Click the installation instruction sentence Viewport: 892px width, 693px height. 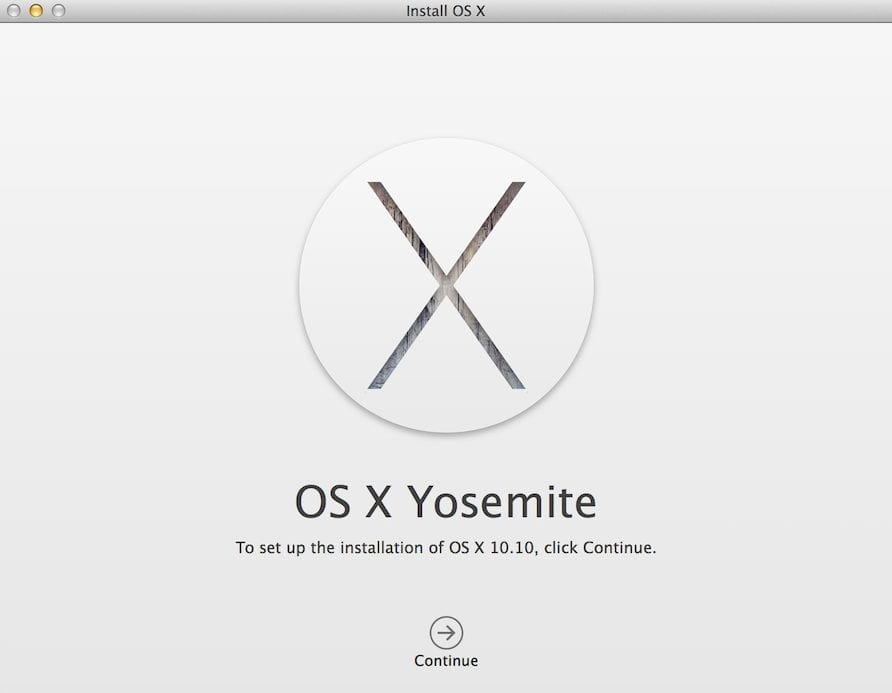(x=446, y=548)
